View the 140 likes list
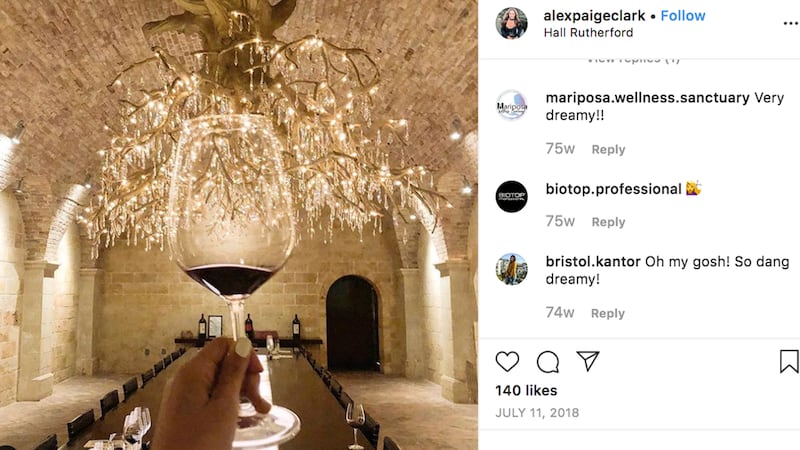Screen dimensions: 800x450 pos(526,390)
